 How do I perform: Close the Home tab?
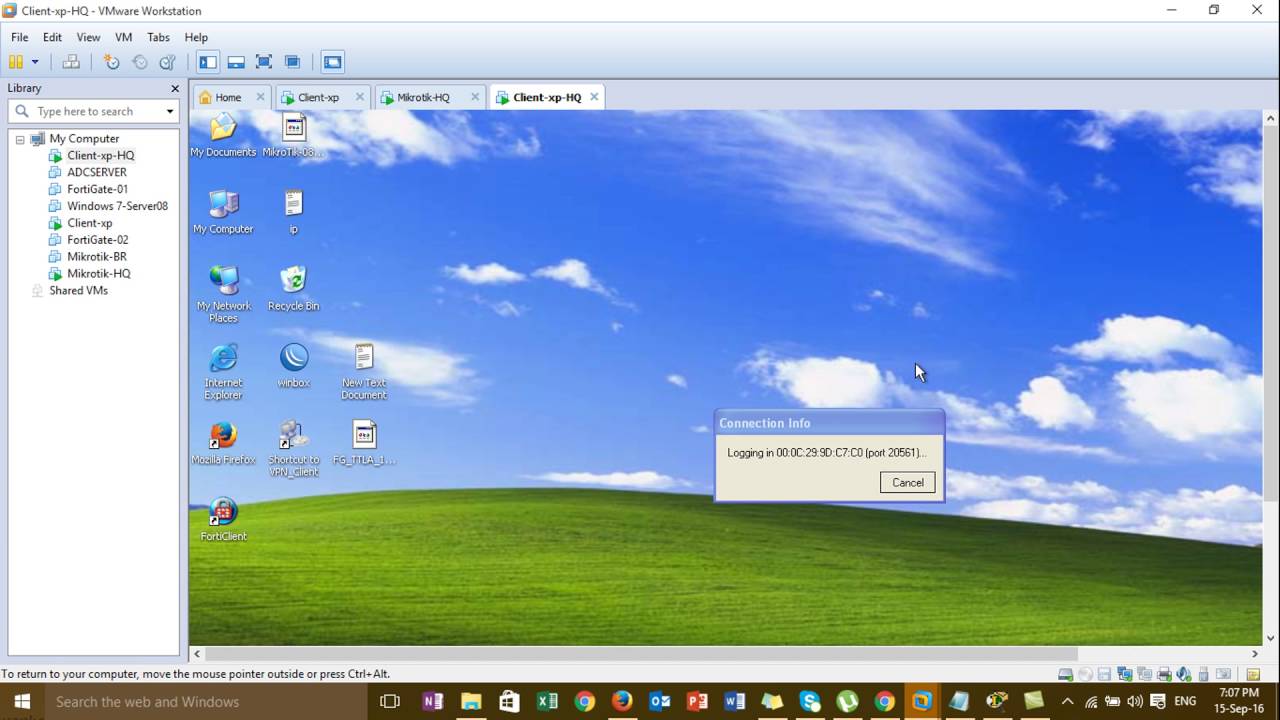click(x=260, y=97)
